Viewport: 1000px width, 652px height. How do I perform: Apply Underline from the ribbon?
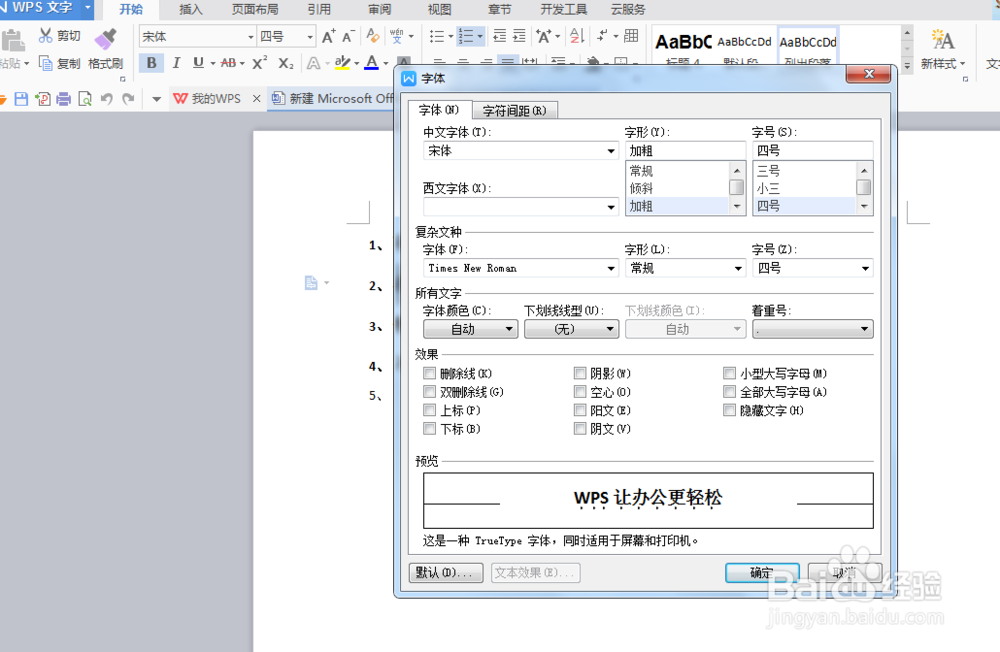pyautogui.click(x=198, y=63)
